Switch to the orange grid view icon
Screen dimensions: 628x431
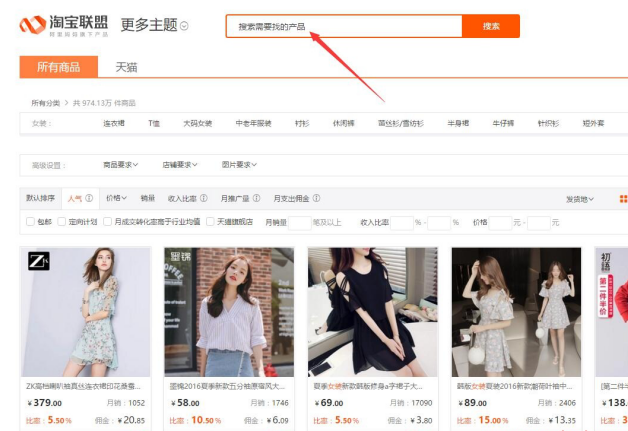pyautogui.click(x=623, y=199)
